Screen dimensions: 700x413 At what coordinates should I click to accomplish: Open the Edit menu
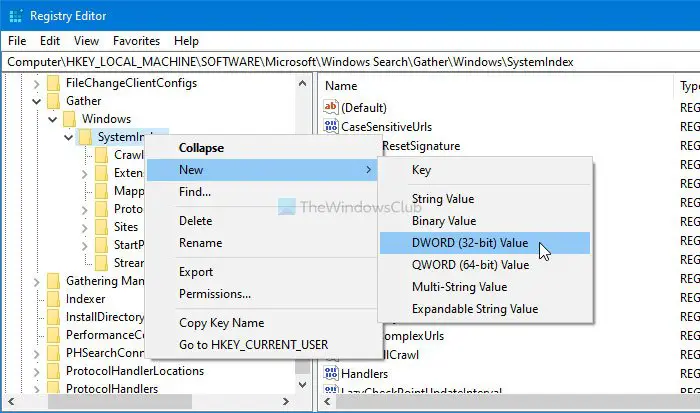[50, 41]
